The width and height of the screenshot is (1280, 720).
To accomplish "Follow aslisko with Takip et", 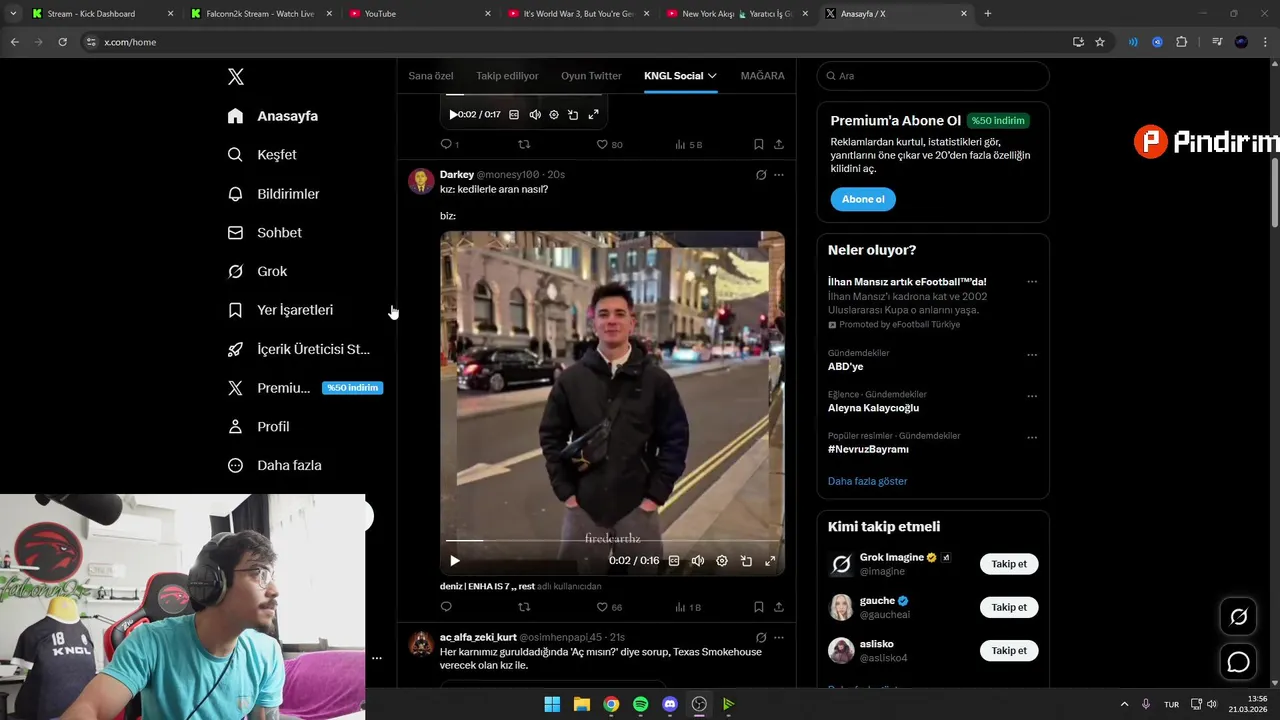I will 1009,650.
